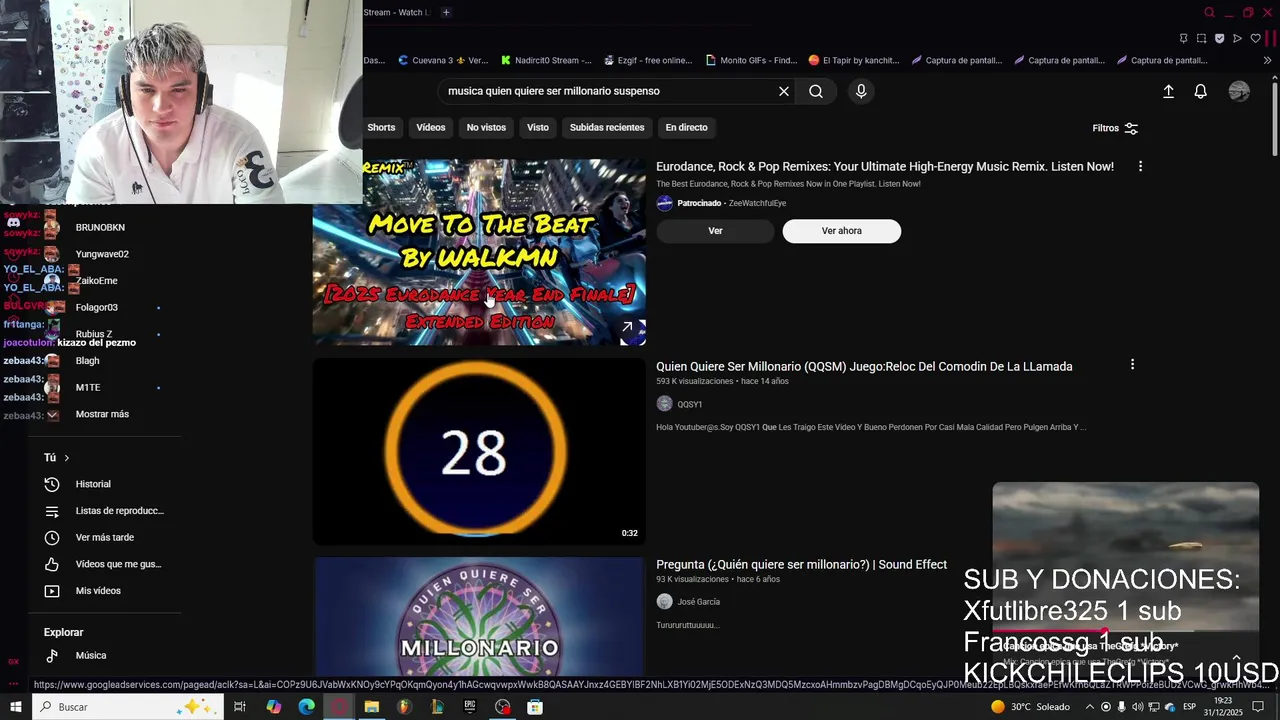1280x720 pixels.
Task: Open the Yungwave02 subscription channel
Action: (x=102, y=254)
